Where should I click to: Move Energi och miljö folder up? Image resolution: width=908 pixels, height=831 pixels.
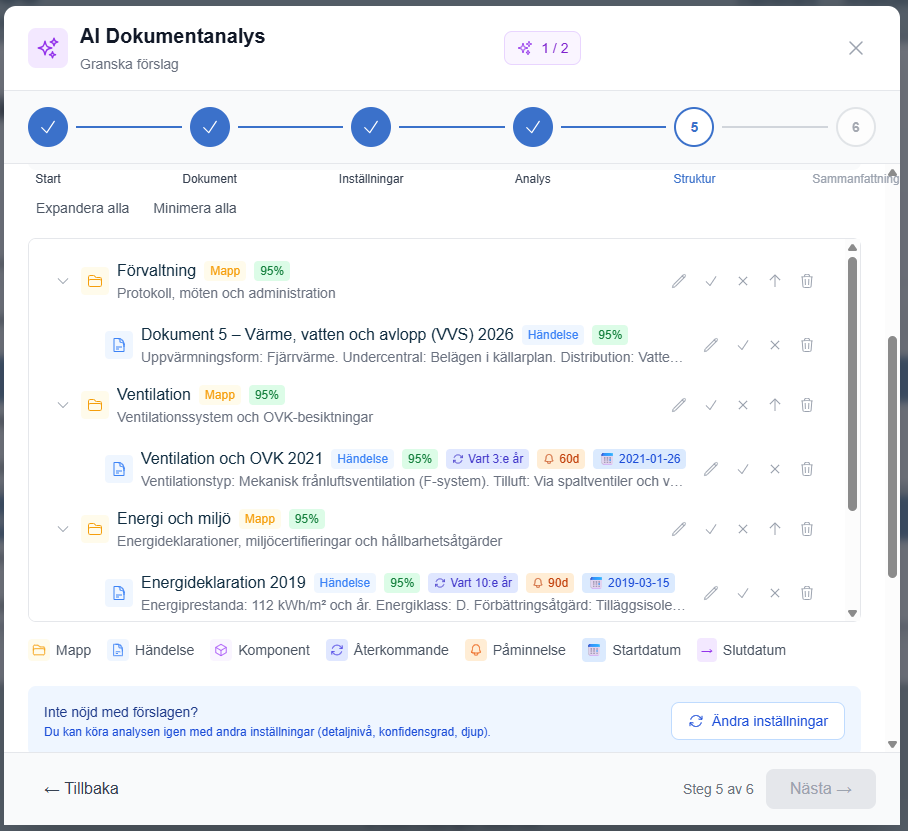[x=775, y=529]
